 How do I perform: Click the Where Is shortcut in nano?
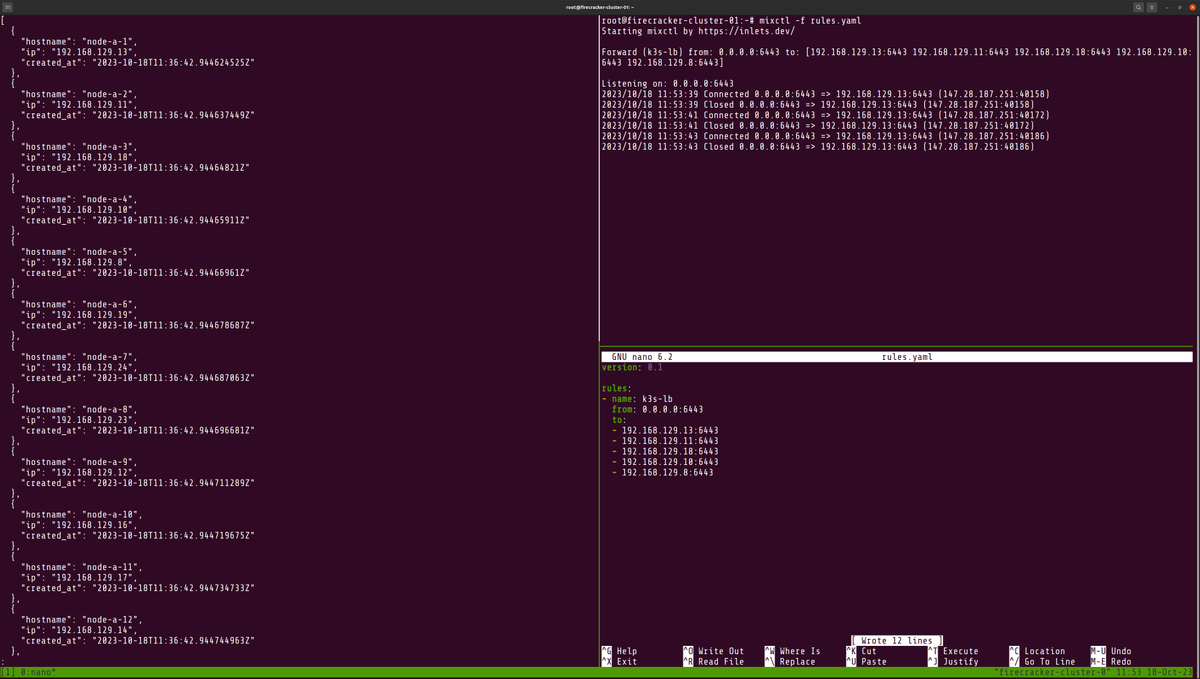tap(792, 651)
